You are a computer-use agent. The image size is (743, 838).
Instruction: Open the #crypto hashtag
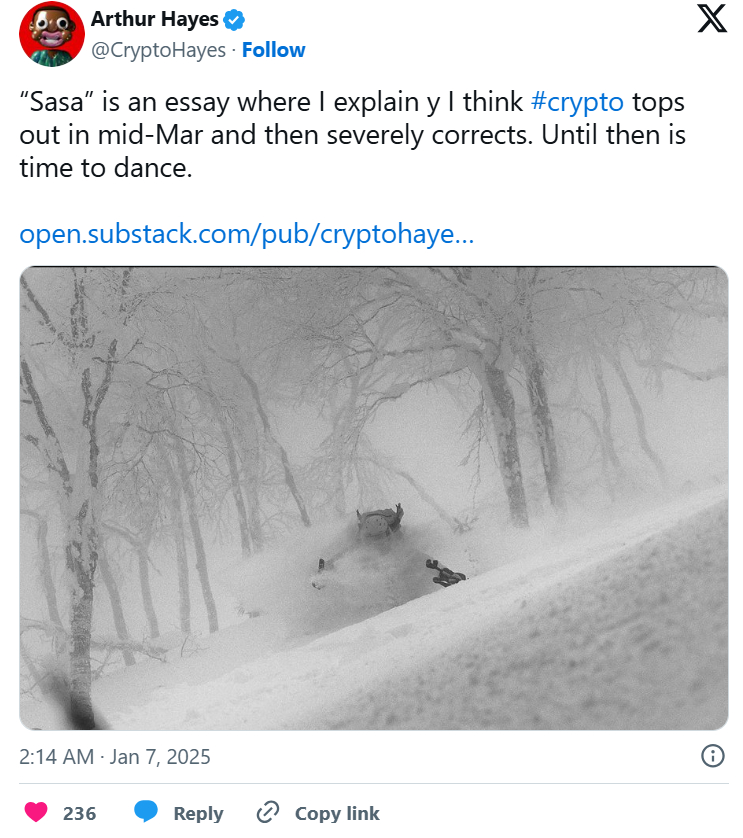pos(576,102)
